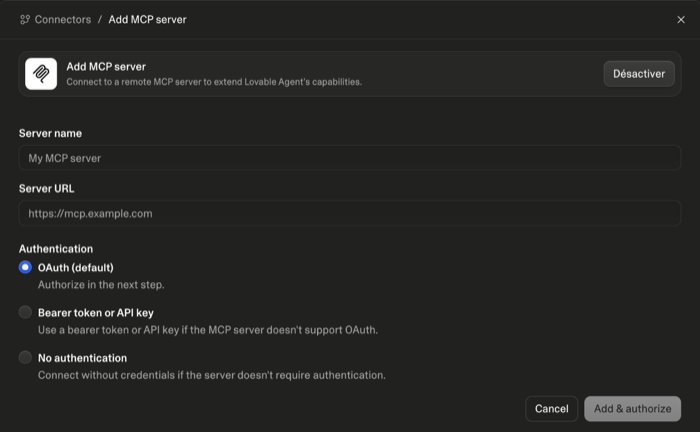
Task: Close the Add MCP server dialog
Action: (681, 20)
